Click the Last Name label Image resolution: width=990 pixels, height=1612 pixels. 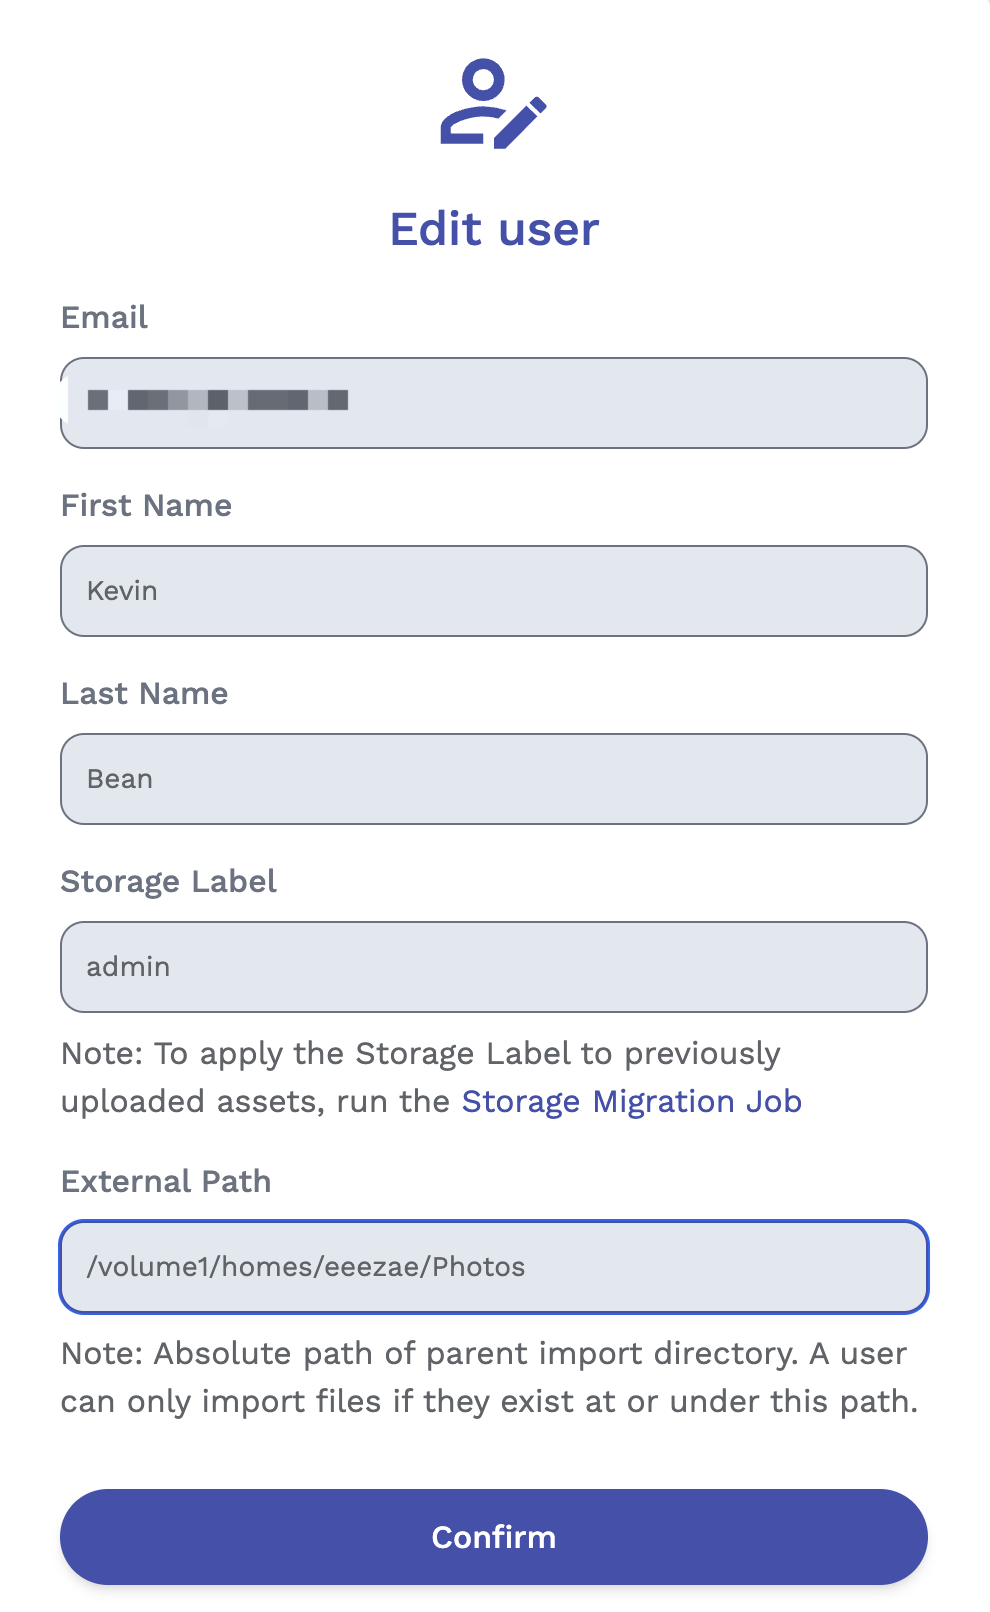coord(144,693)
